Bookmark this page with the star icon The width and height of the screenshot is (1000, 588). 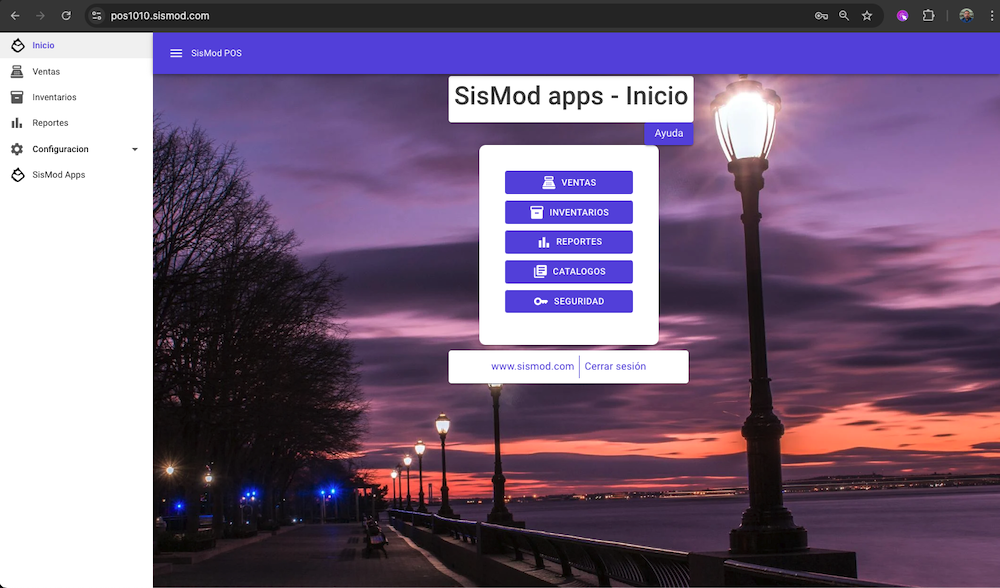tap(867, 16)
